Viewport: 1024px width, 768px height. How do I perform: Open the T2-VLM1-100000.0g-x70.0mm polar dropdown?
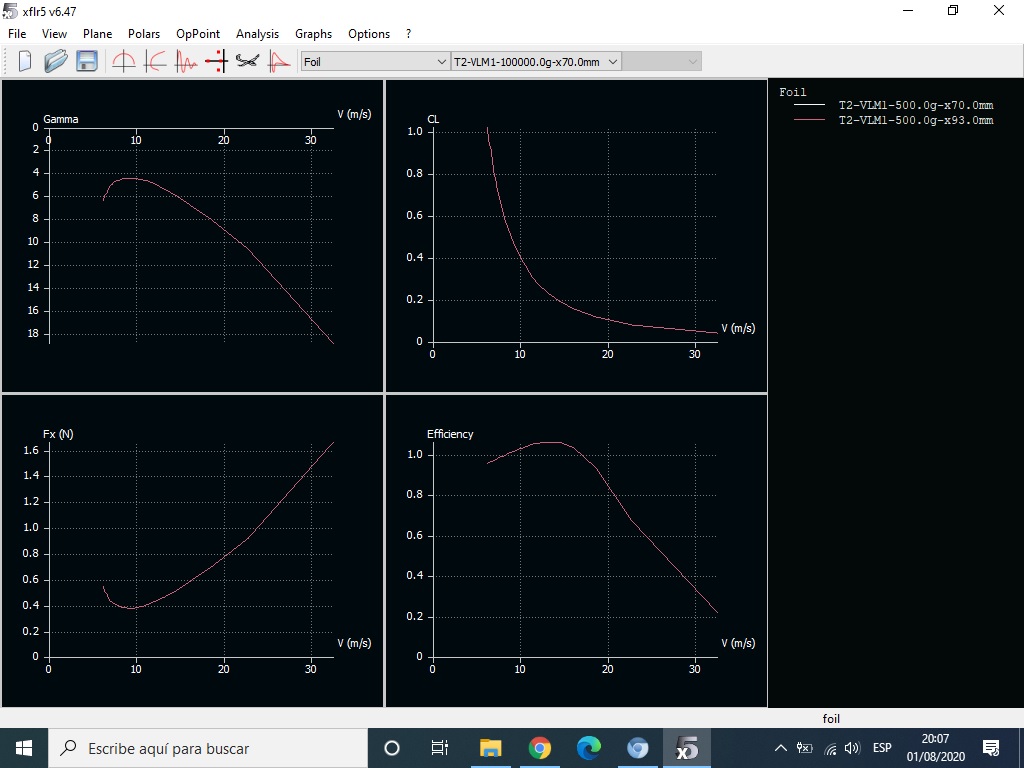coord(536,61)
